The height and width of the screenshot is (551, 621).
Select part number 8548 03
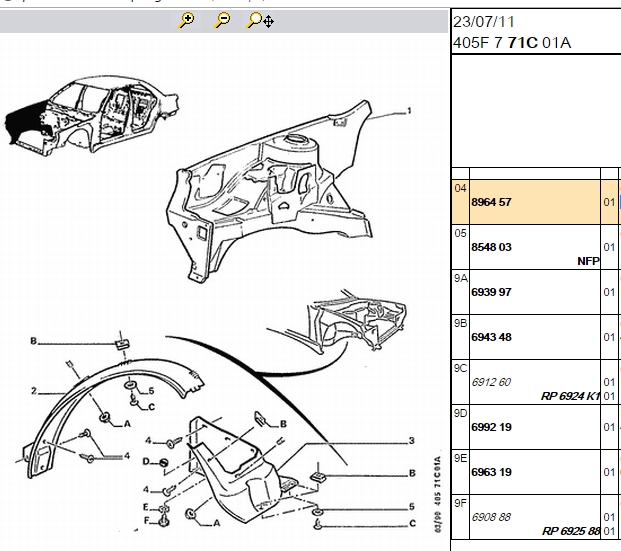pyautogui.click(x=491, y=247)
